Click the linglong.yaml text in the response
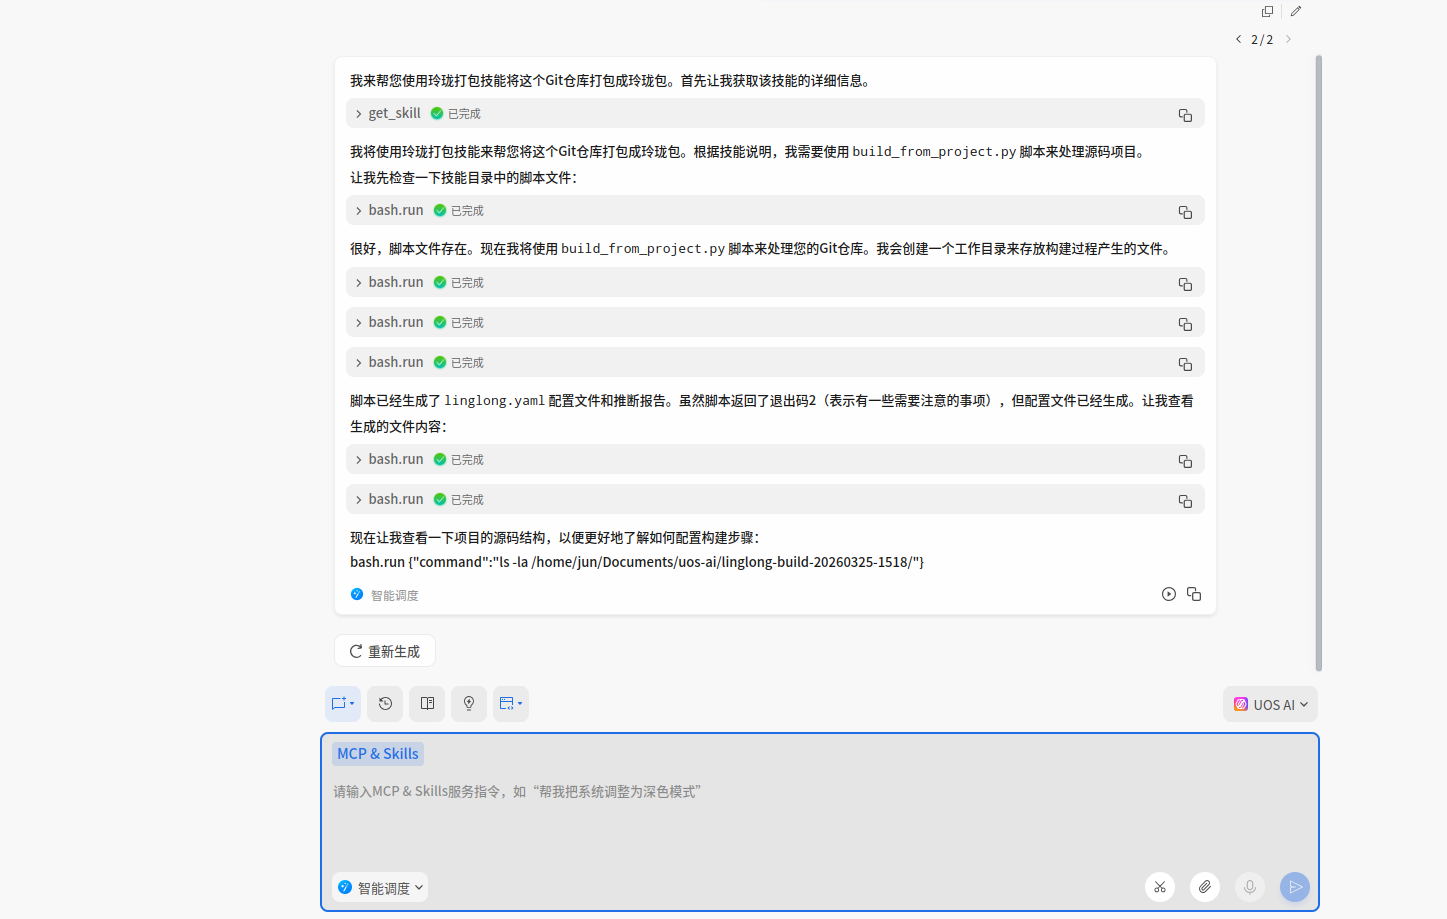 click(495, 401)
